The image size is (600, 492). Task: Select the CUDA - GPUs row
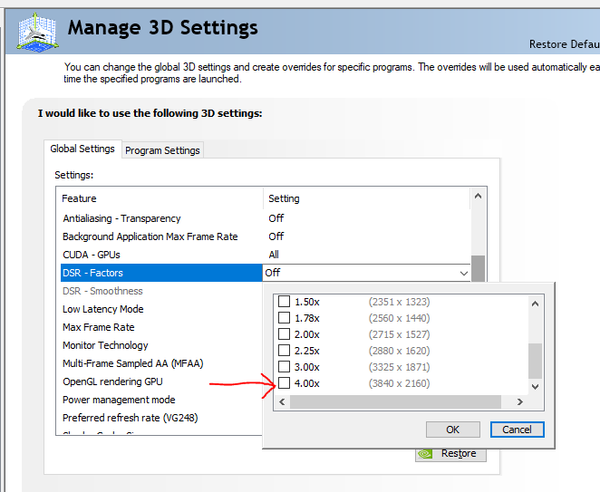point(265,255)
